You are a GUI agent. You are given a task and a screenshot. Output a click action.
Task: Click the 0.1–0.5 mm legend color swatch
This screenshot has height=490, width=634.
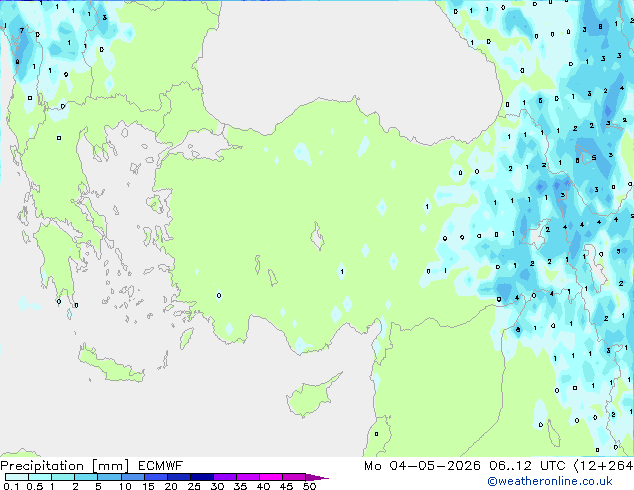pos(17,477)
